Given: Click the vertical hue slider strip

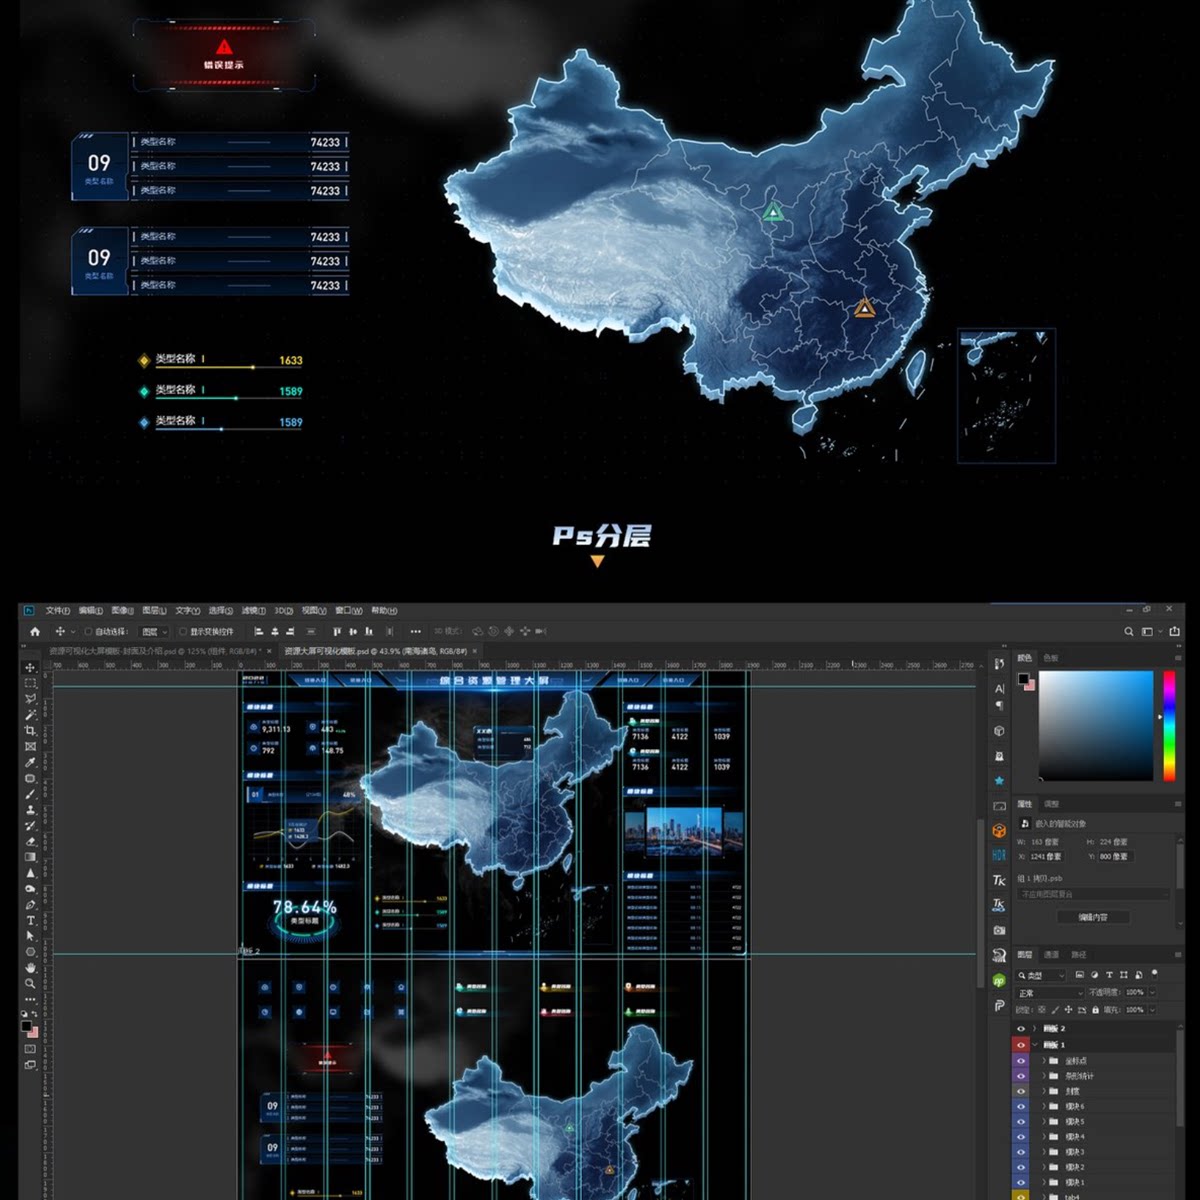Looking at the screenshot, I should click(x=1168, y=725).
